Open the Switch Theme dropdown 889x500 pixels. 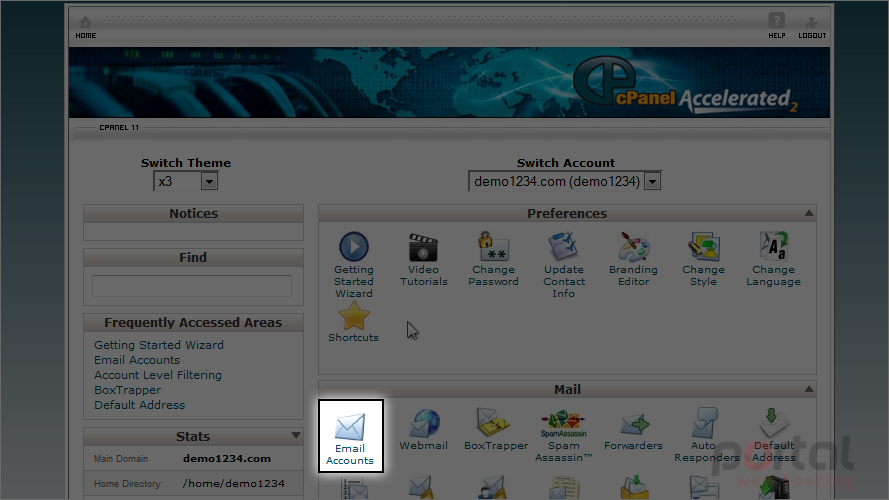[x=186, y=181]
